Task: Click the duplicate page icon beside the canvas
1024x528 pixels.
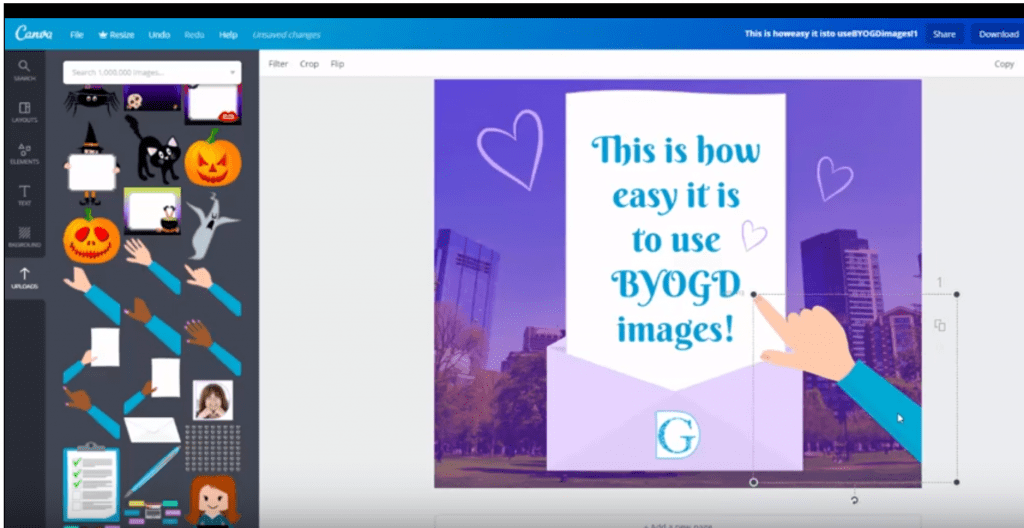Action: coord(940,325)
